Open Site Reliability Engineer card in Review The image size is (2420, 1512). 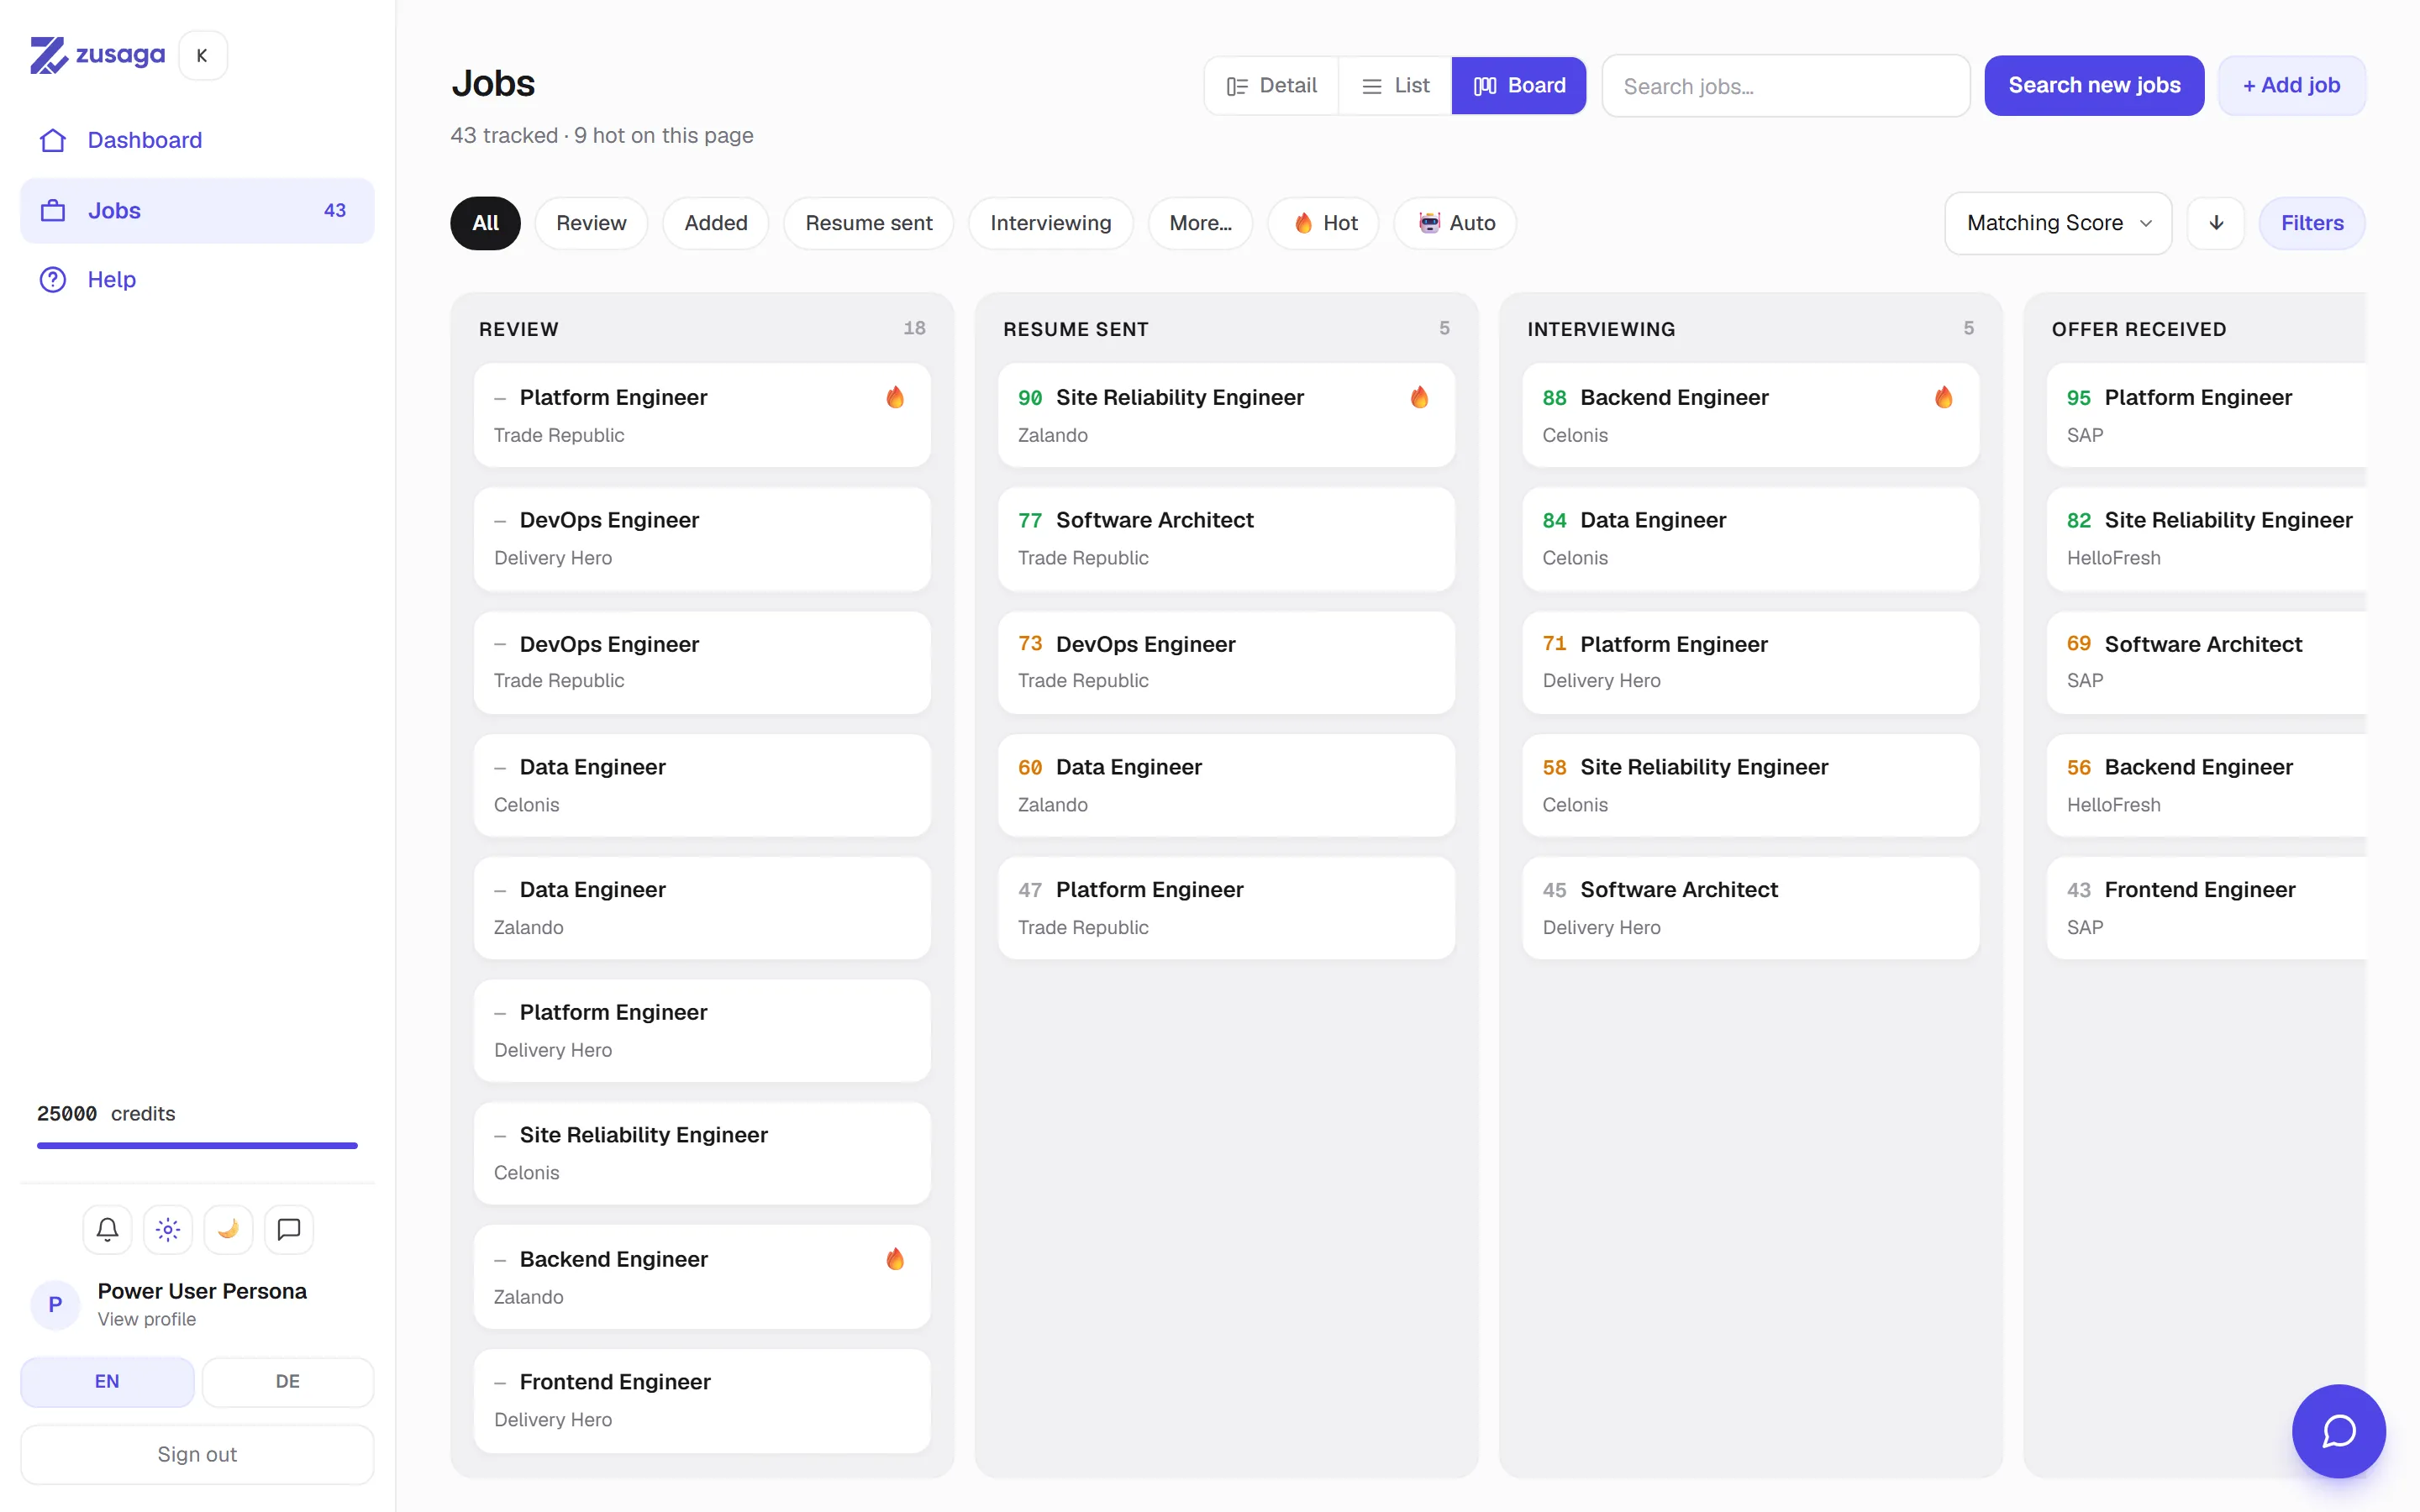[x=702, y=1153]
